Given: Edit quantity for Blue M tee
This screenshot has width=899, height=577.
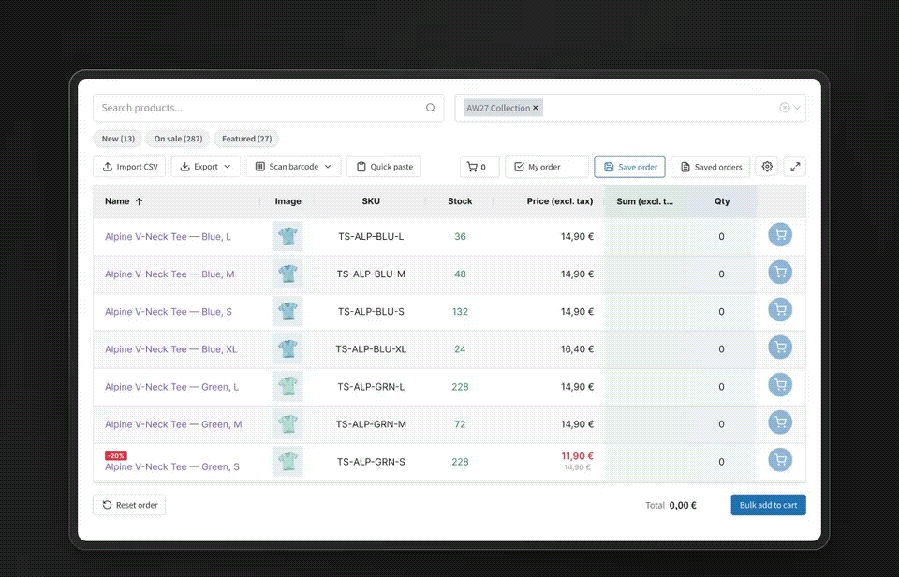Looking at the screenshot, I should tap(721, 274).
